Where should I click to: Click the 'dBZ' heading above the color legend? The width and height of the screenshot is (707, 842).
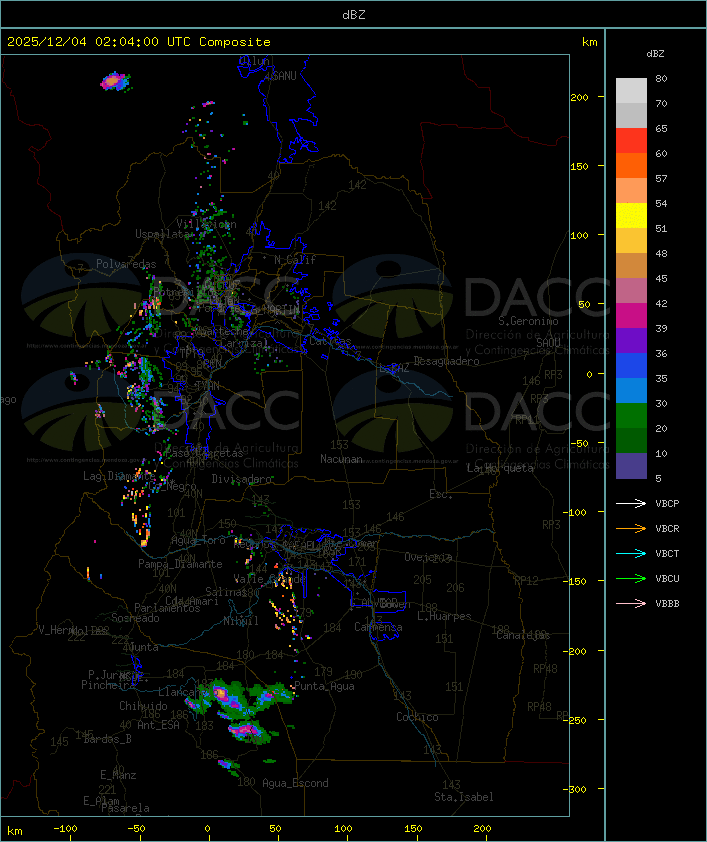(655, 54)
